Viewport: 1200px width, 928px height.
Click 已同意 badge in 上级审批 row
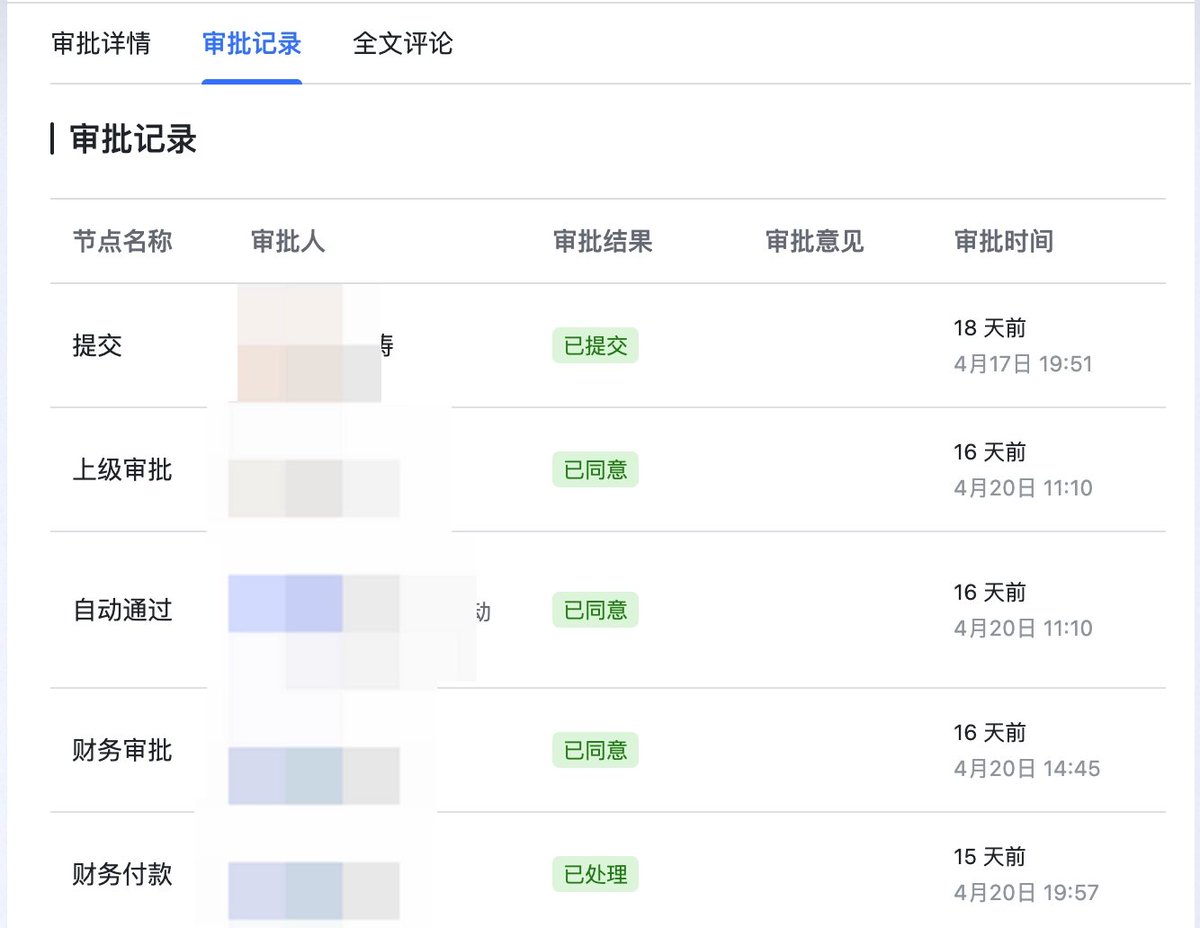click(x=595, y=470)
